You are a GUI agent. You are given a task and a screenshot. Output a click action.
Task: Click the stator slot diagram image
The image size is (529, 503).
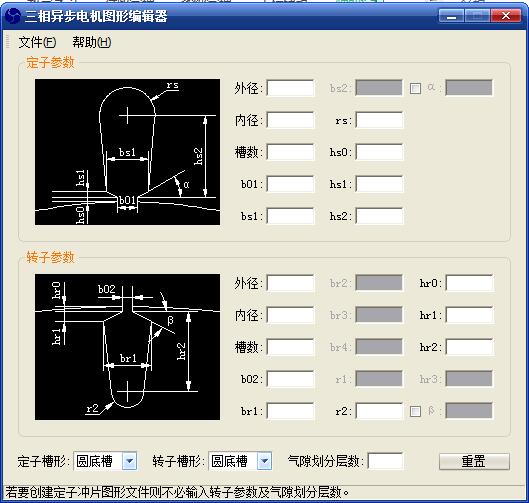coord(128,152)
